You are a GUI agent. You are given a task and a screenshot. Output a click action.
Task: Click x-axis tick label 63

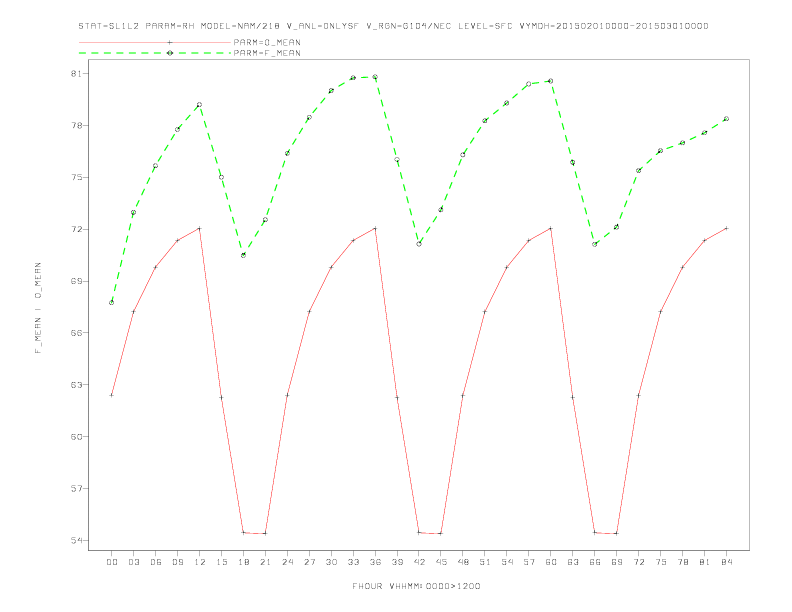pyautogui.click(x=573, y=562)
